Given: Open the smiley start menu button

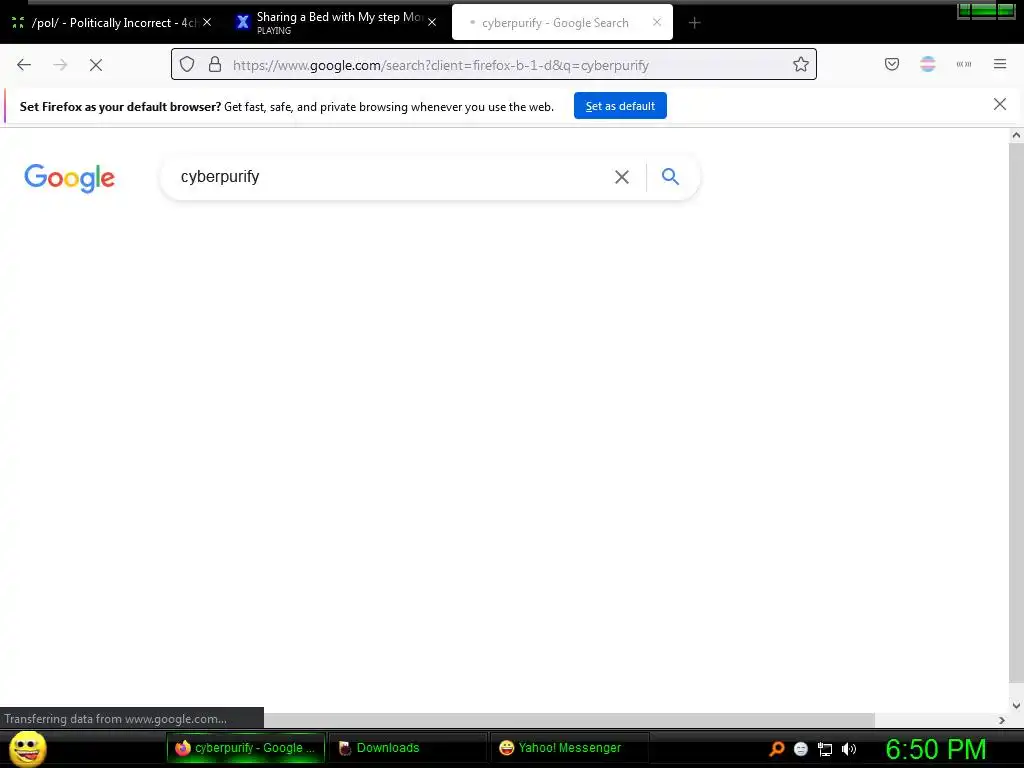Looking at the screenshot, I should click(27, 748).
